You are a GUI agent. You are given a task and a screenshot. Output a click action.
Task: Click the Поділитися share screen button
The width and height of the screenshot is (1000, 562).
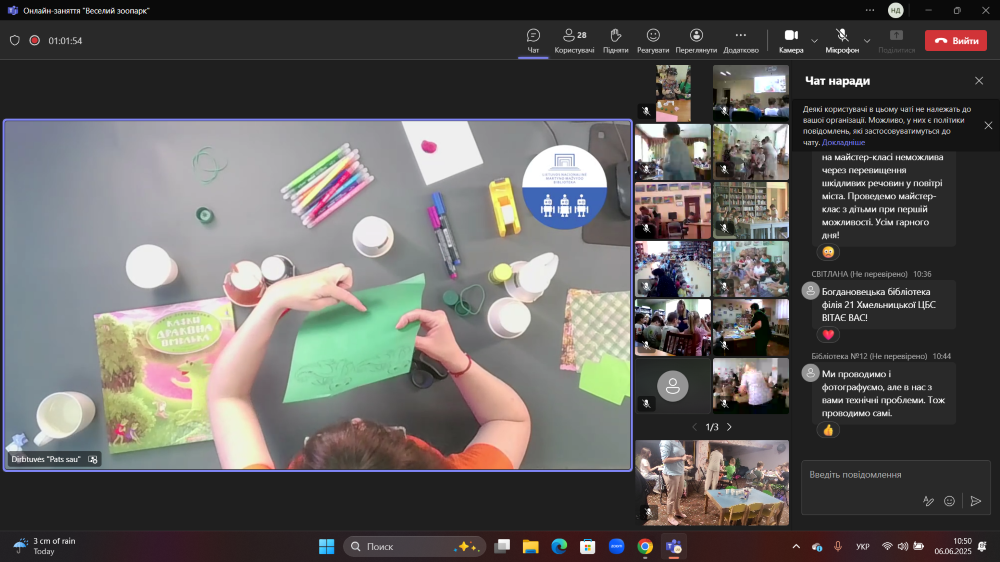896,41
